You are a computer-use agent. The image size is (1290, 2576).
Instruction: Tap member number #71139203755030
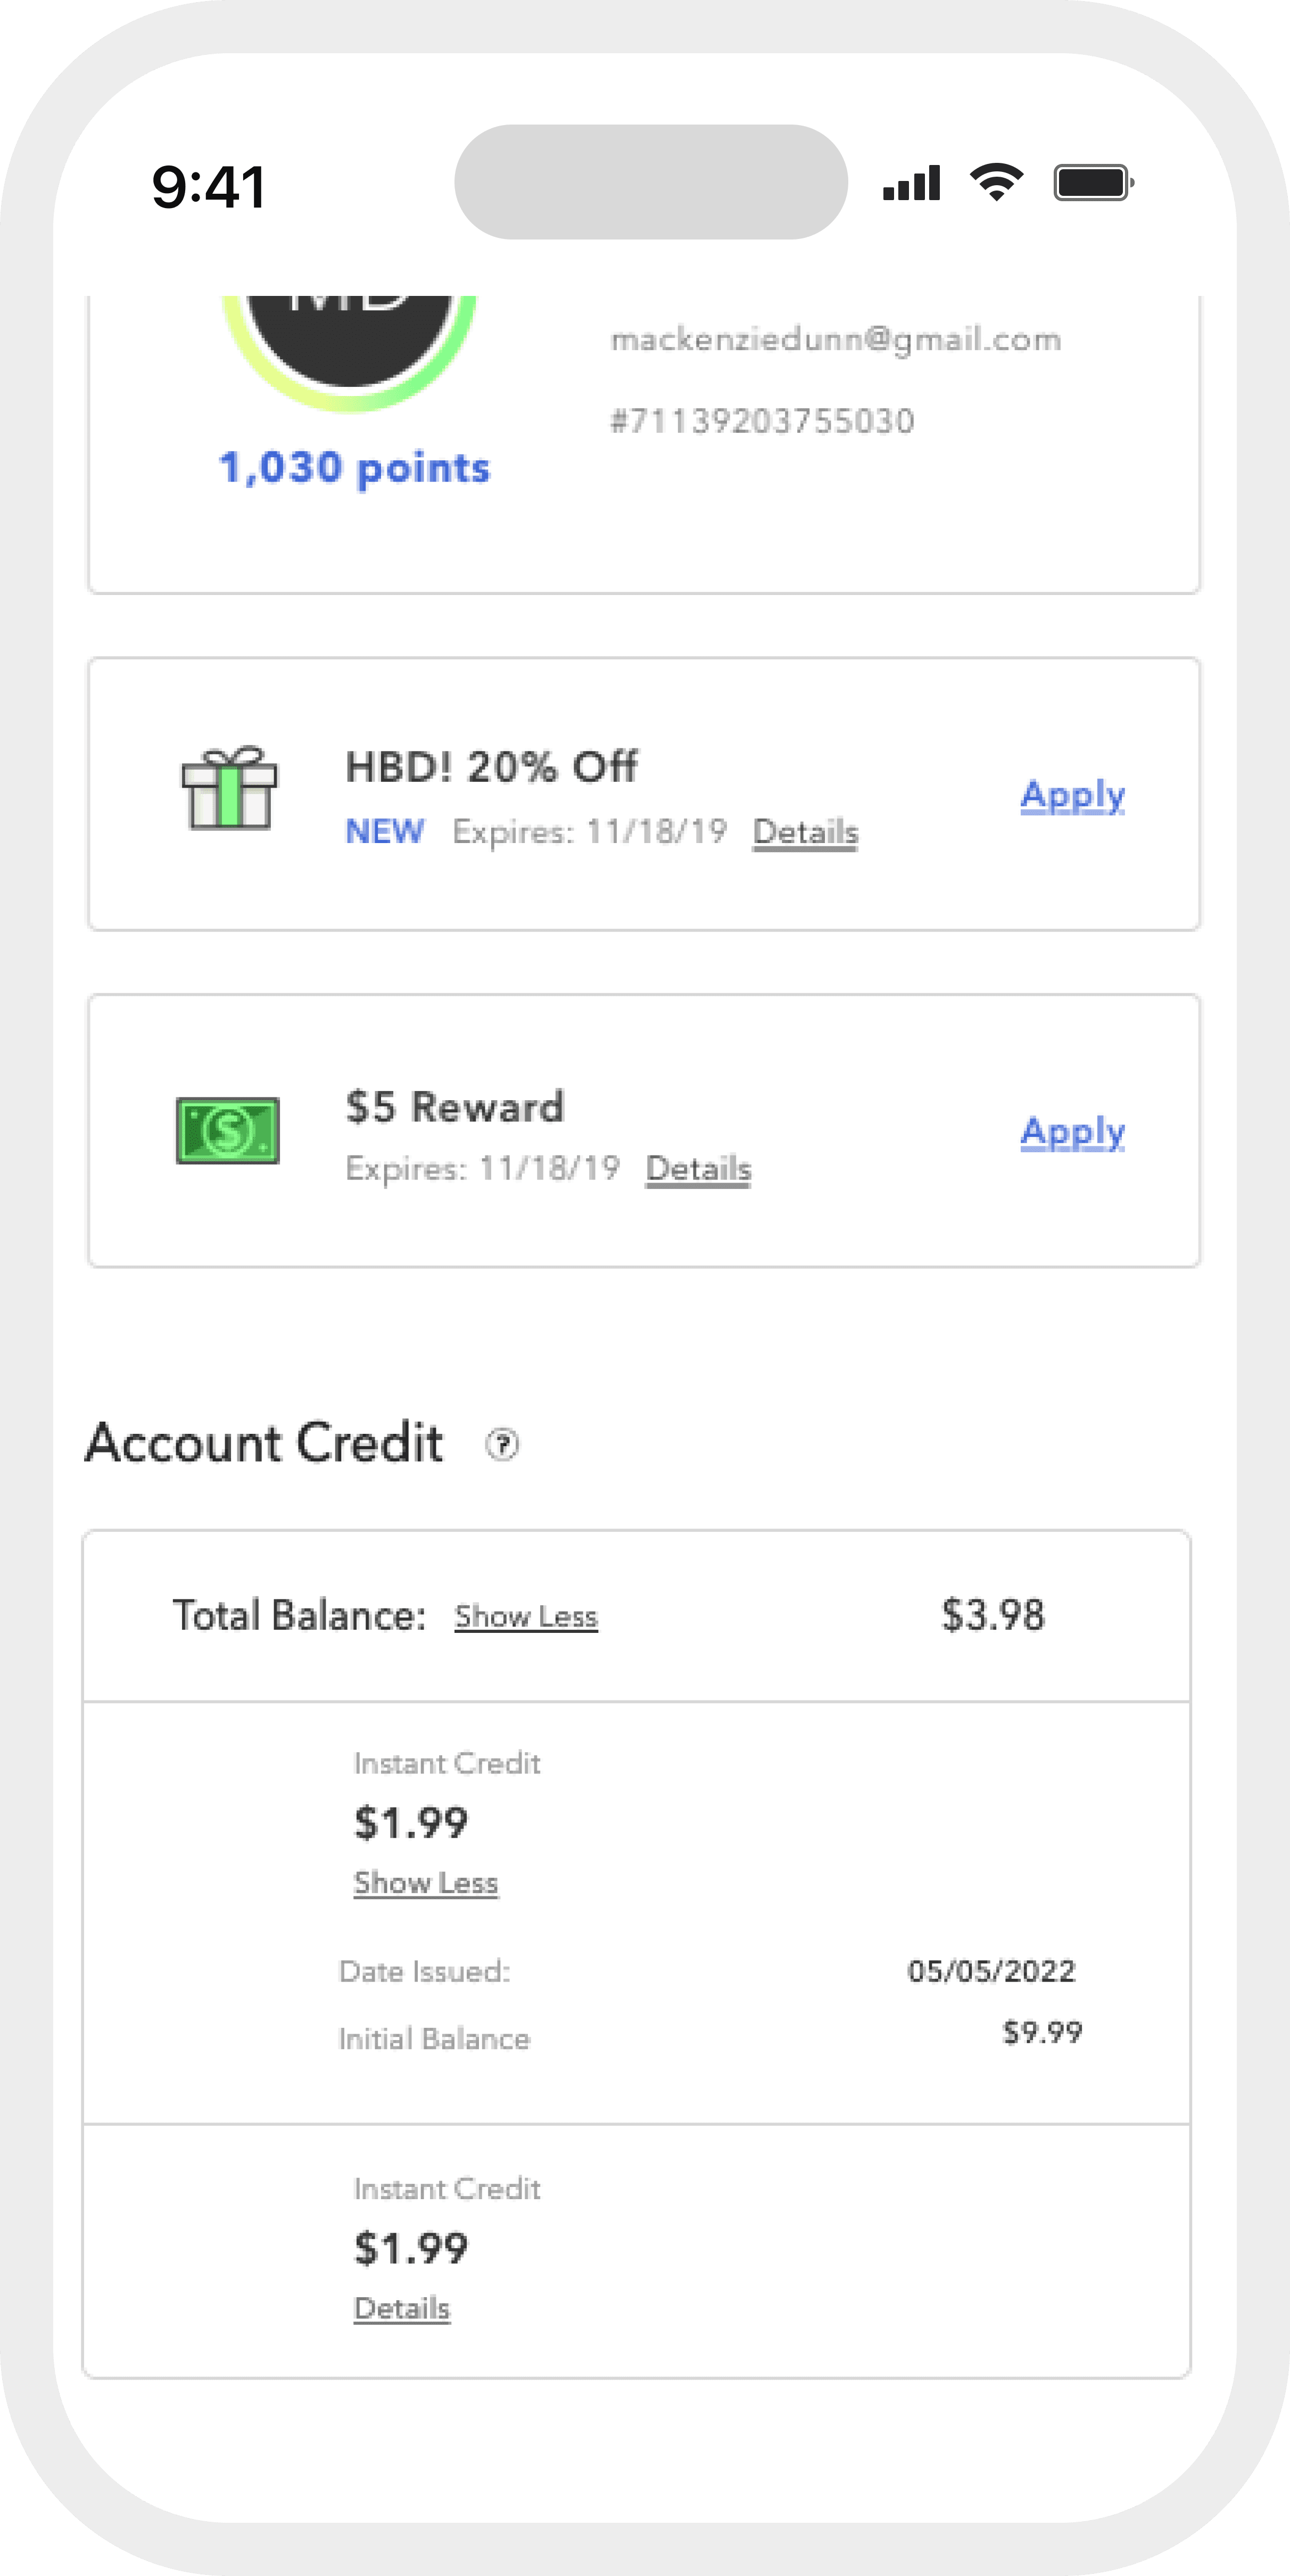pyautogui.click(x=762, y=421)
